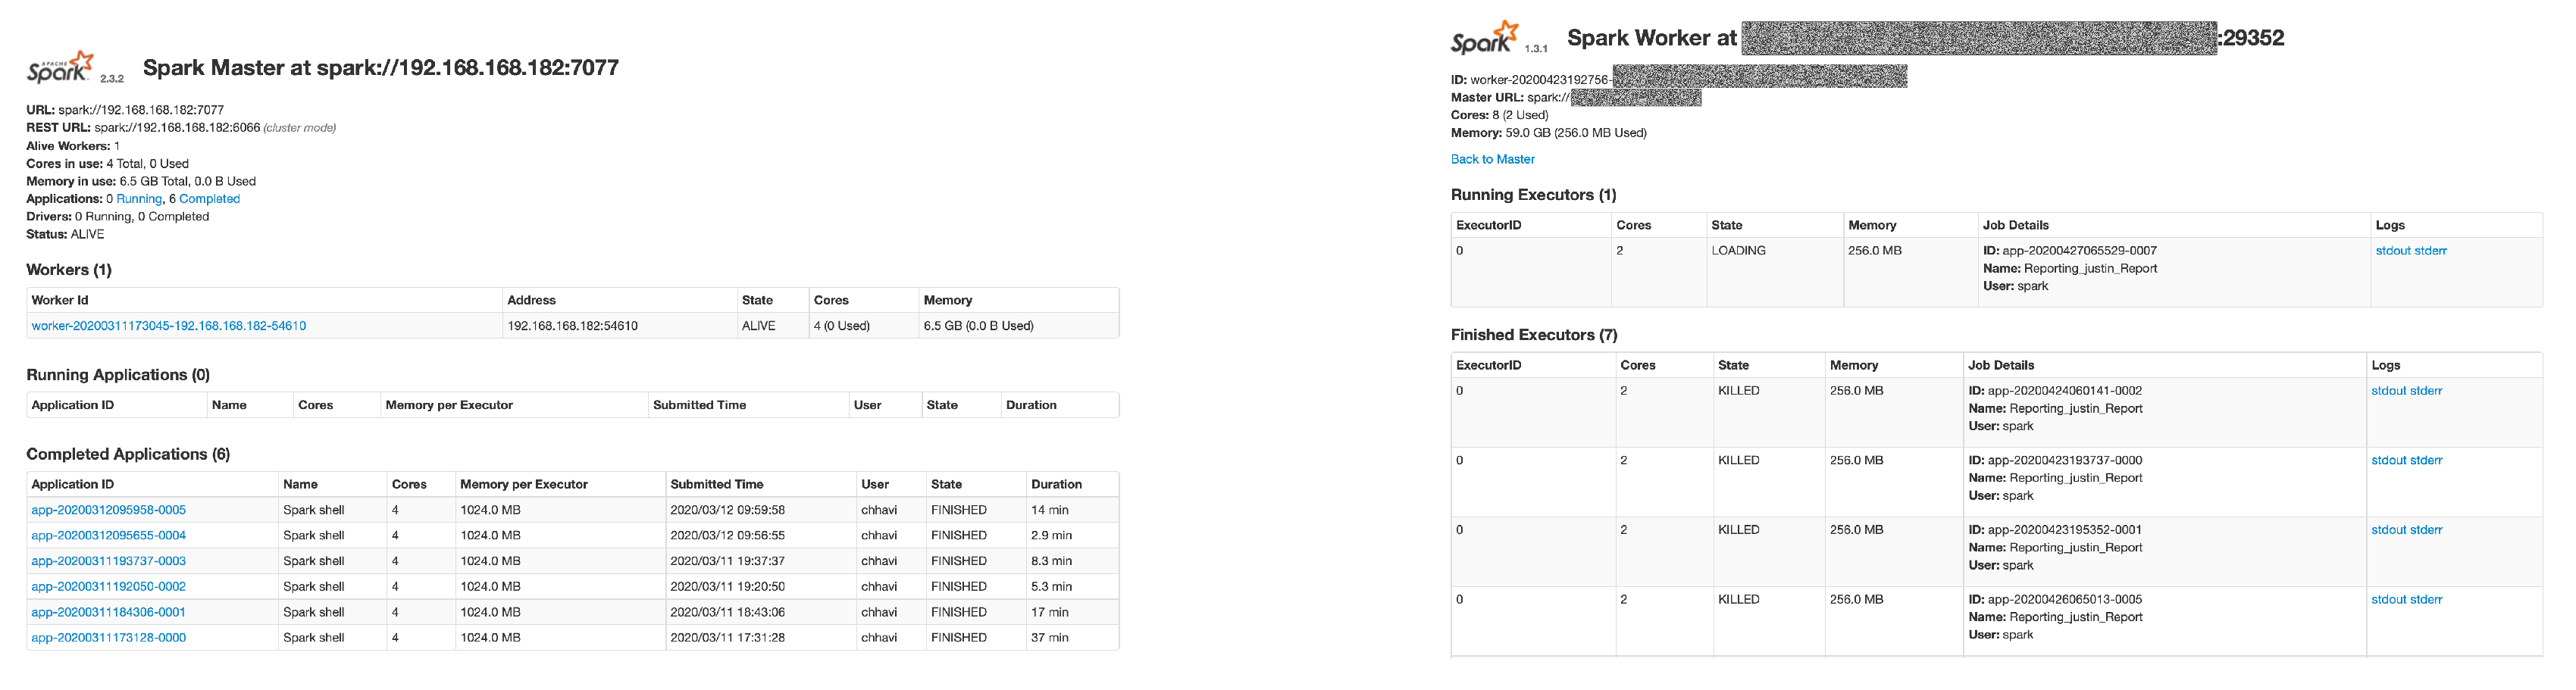Open application app-20200311192050-0002
The width and height of the screenshot is (2576, 690).
coord(108,587)
